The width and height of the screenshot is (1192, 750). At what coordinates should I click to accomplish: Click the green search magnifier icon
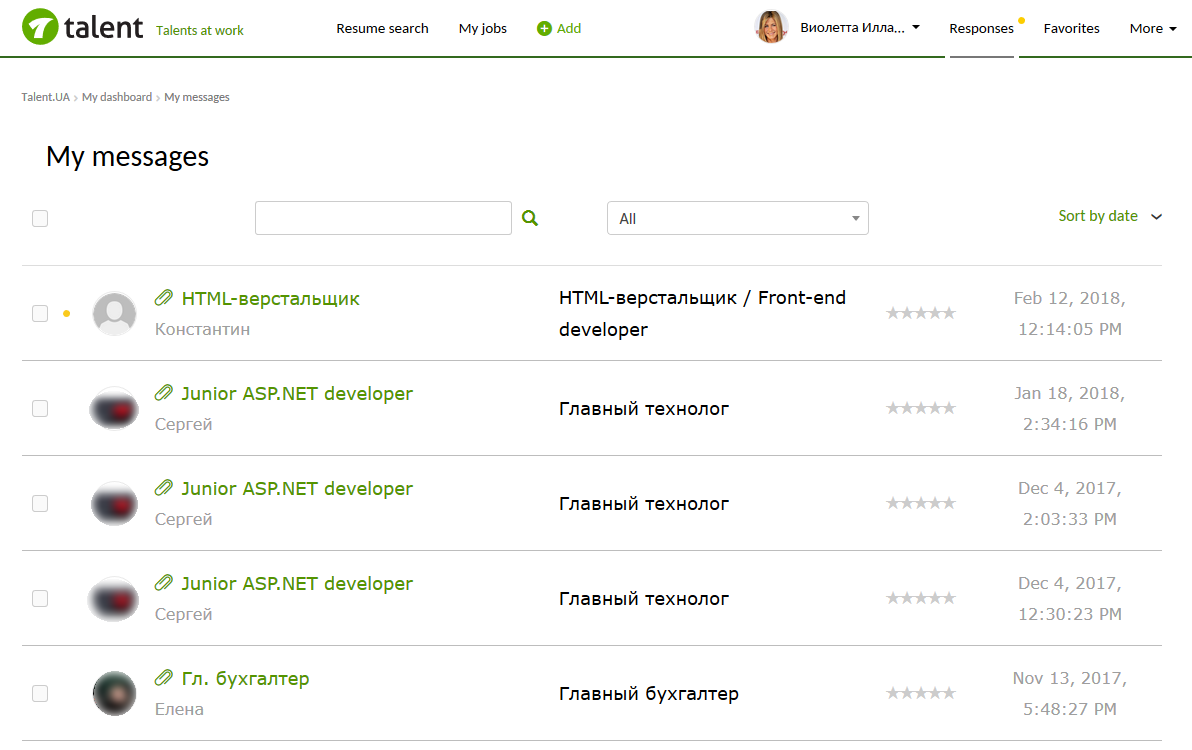coord(530,218)
